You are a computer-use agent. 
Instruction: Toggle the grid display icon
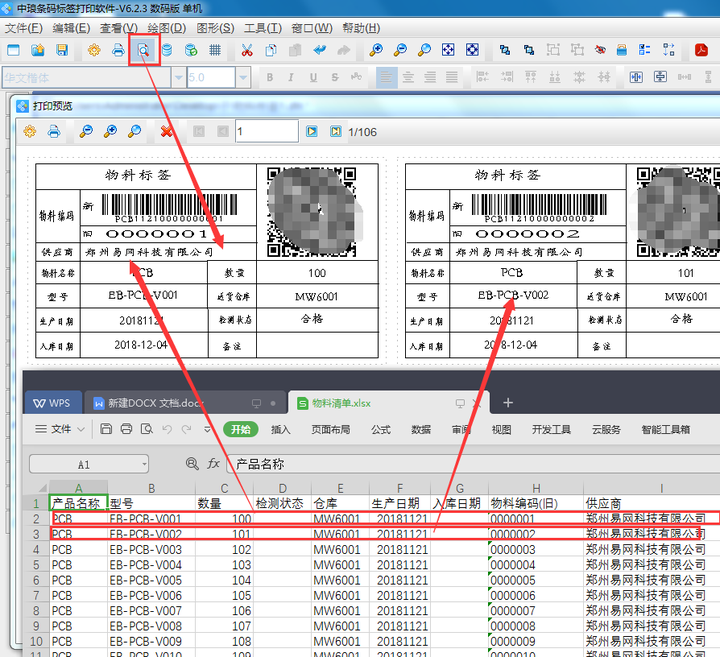point(215,50)
